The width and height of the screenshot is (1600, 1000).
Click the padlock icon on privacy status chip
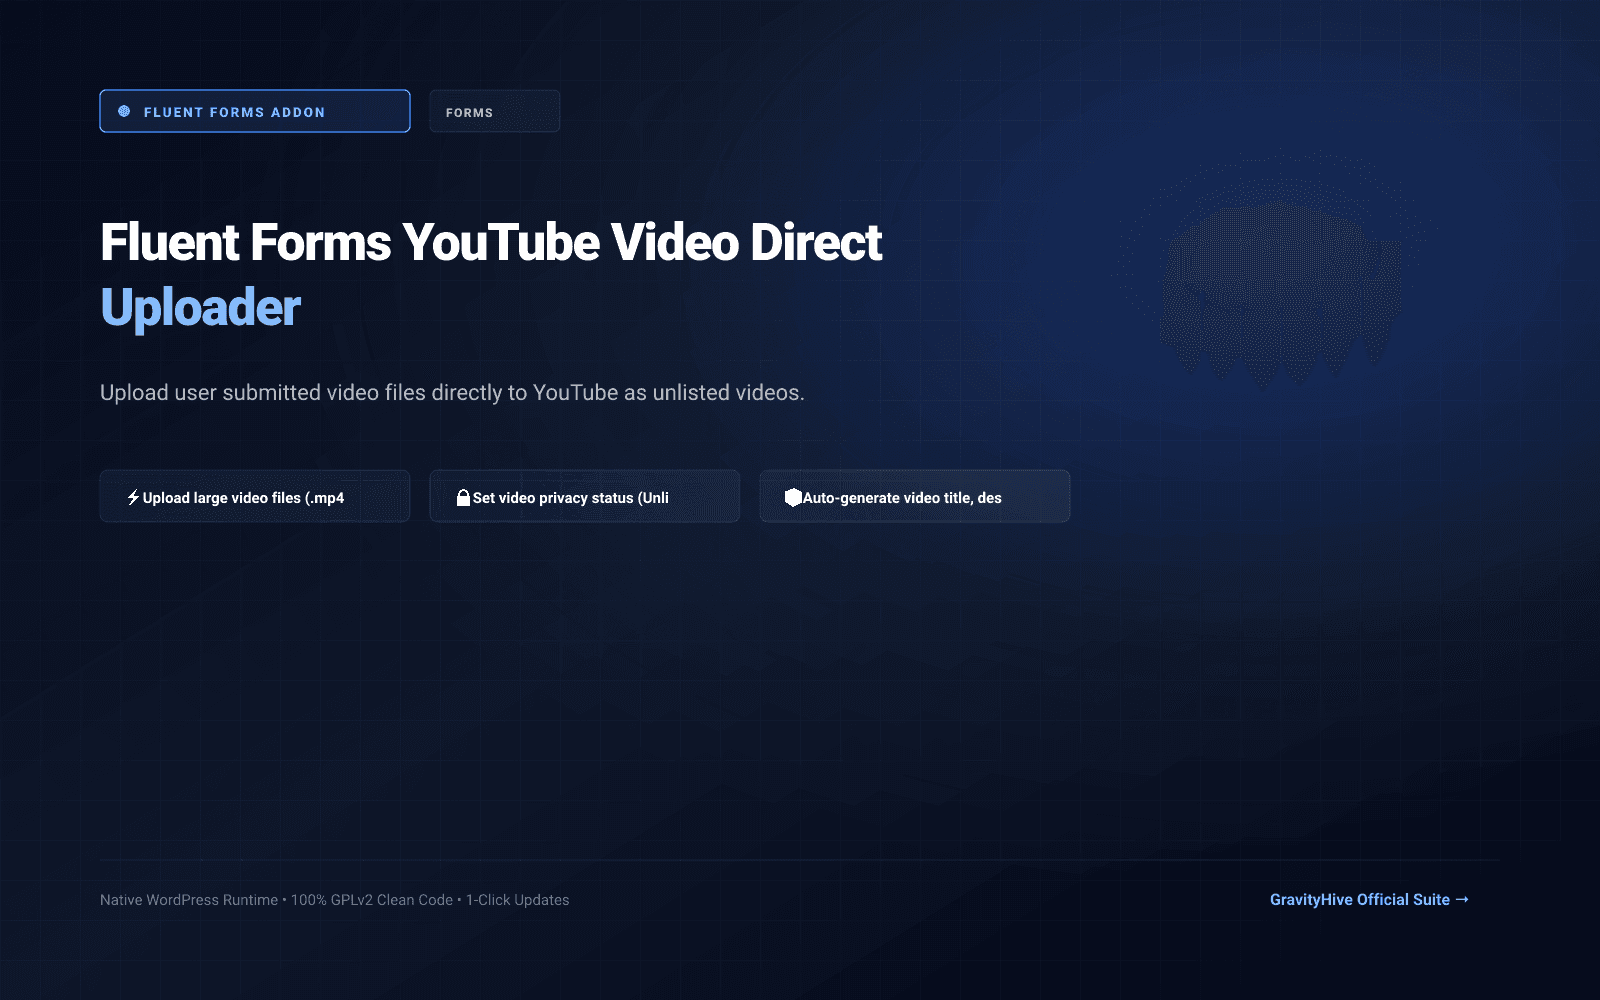(463, 497)
